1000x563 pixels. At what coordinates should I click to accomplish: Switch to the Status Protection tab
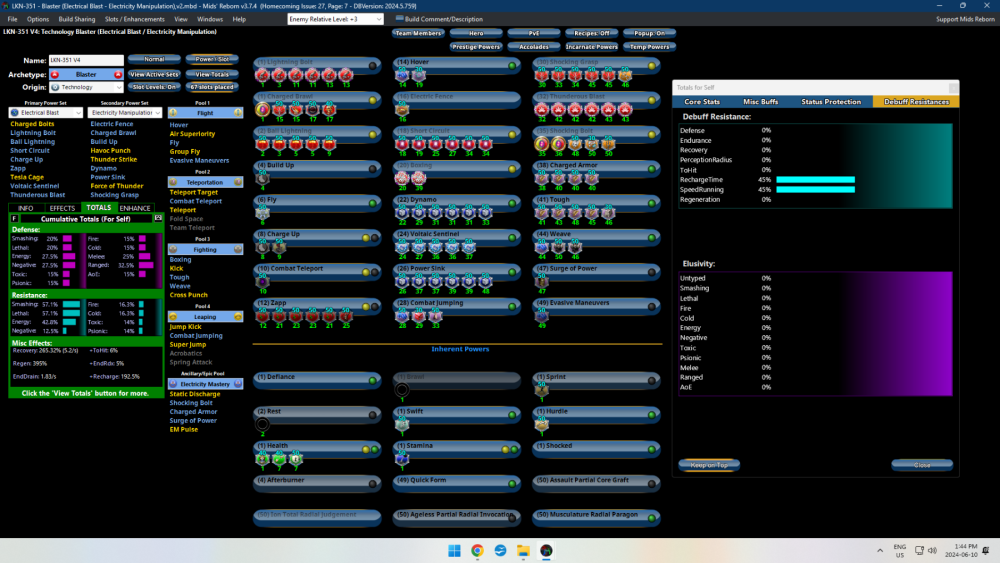(831, 102)
